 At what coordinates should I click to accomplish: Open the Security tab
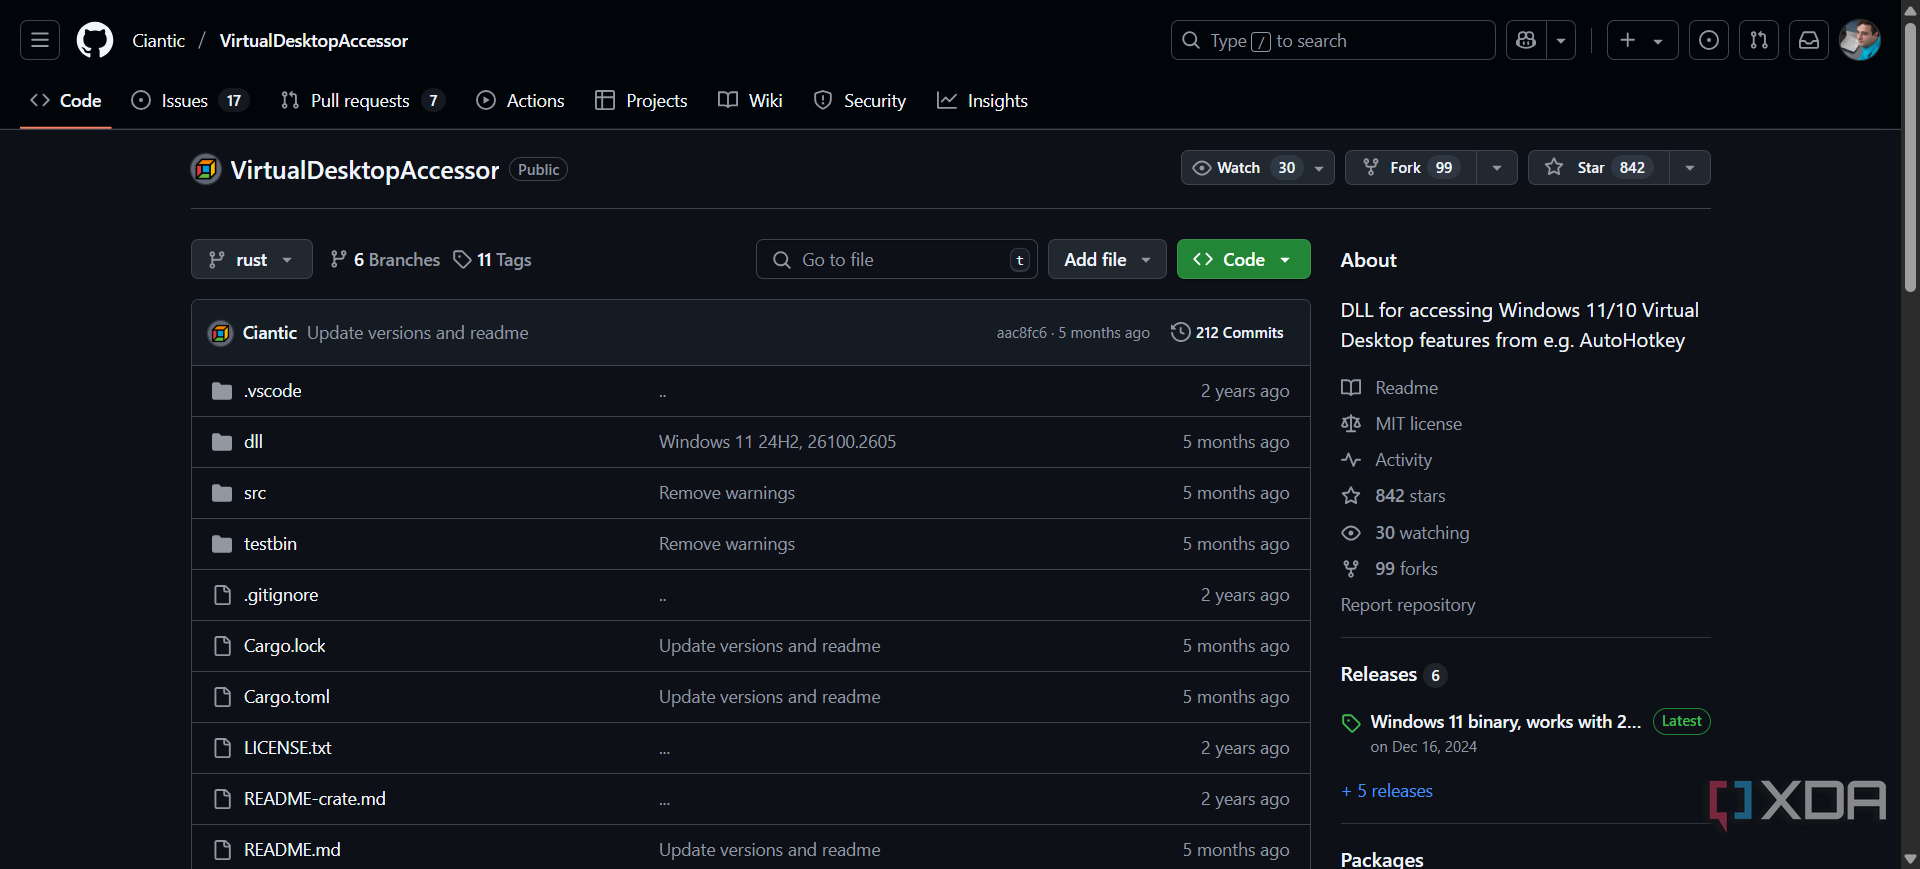pos(860,101)
